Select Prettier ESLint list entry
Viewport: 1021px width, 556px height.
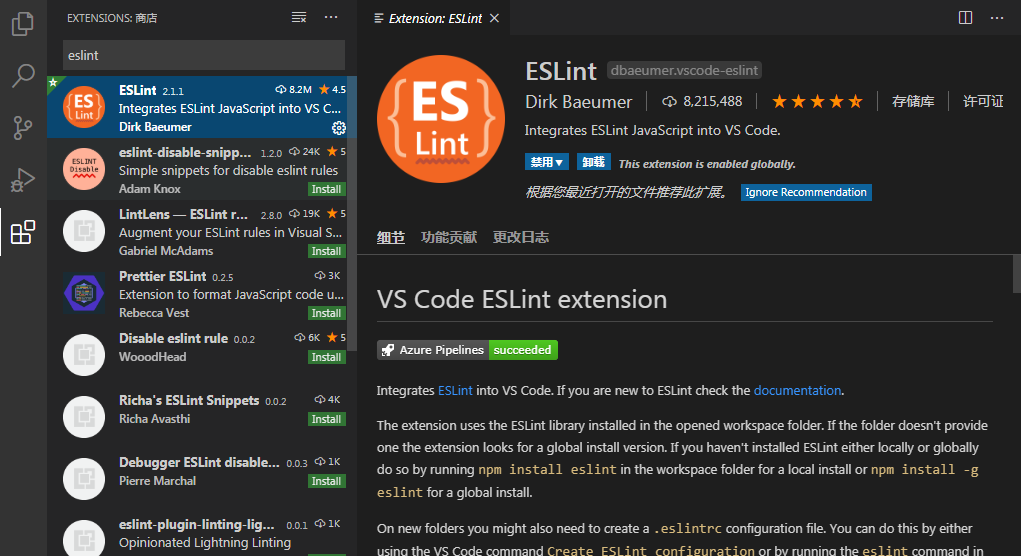(x=202, y=293)
